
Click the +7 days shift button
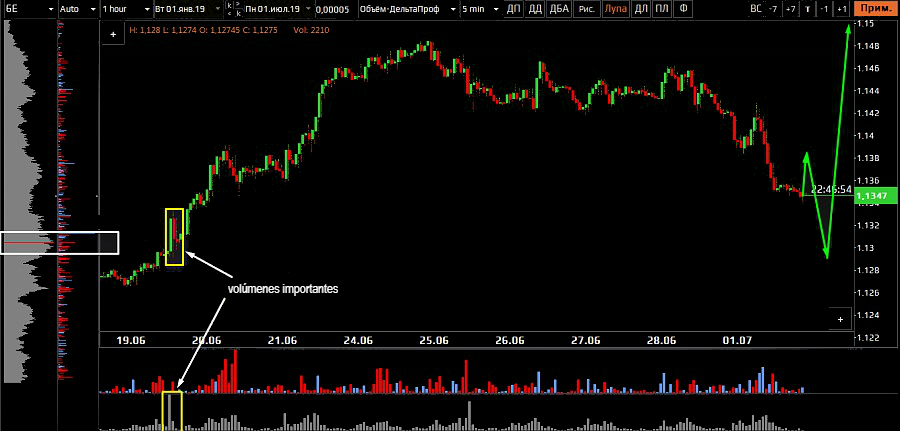(x=790, y=9)
